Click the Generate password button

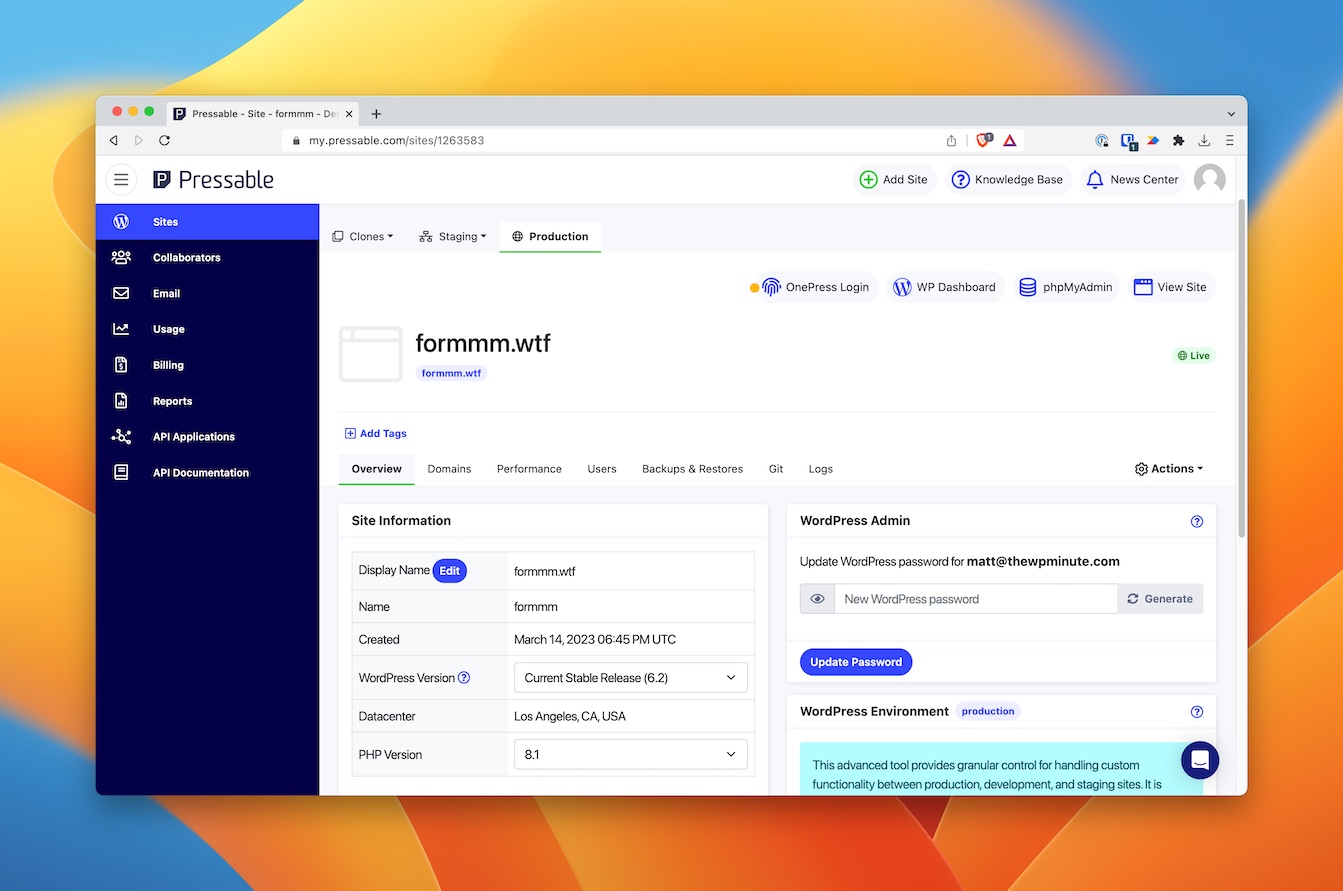1160,599
